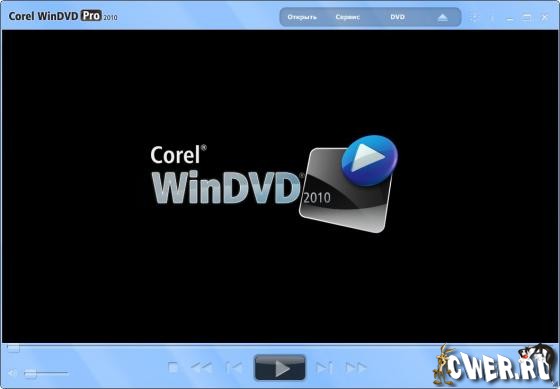Viewport: 560px width, 389px height.
Task: Switch to full-screen mode icon
Action: click(x=474, y=18)
